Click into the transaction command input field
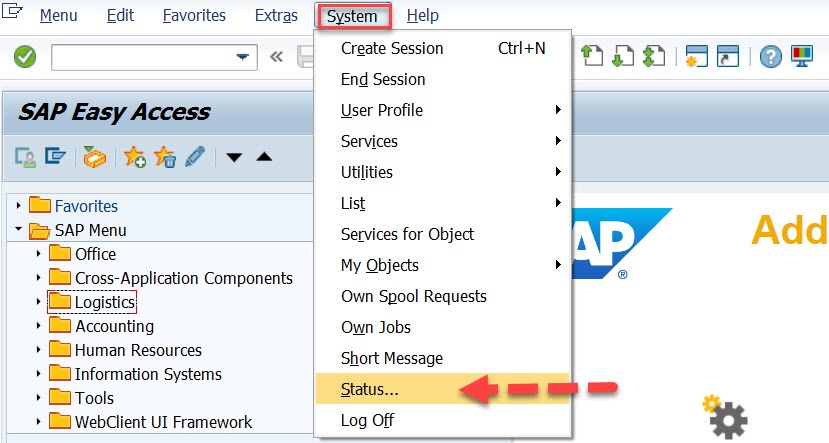This screenshot has width=829, height=443. (x=140, y=57)
